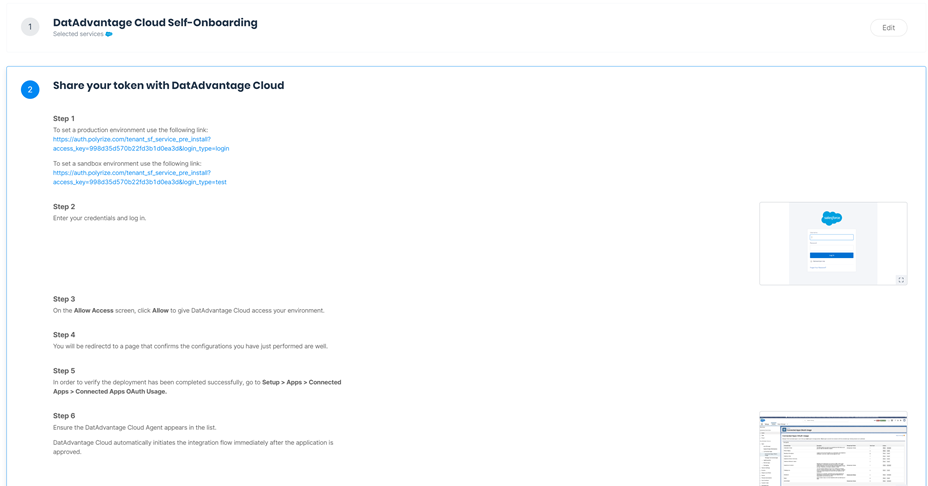Select the grey step 1 number circle
The image size is (928, 486).
click(30, 27)
